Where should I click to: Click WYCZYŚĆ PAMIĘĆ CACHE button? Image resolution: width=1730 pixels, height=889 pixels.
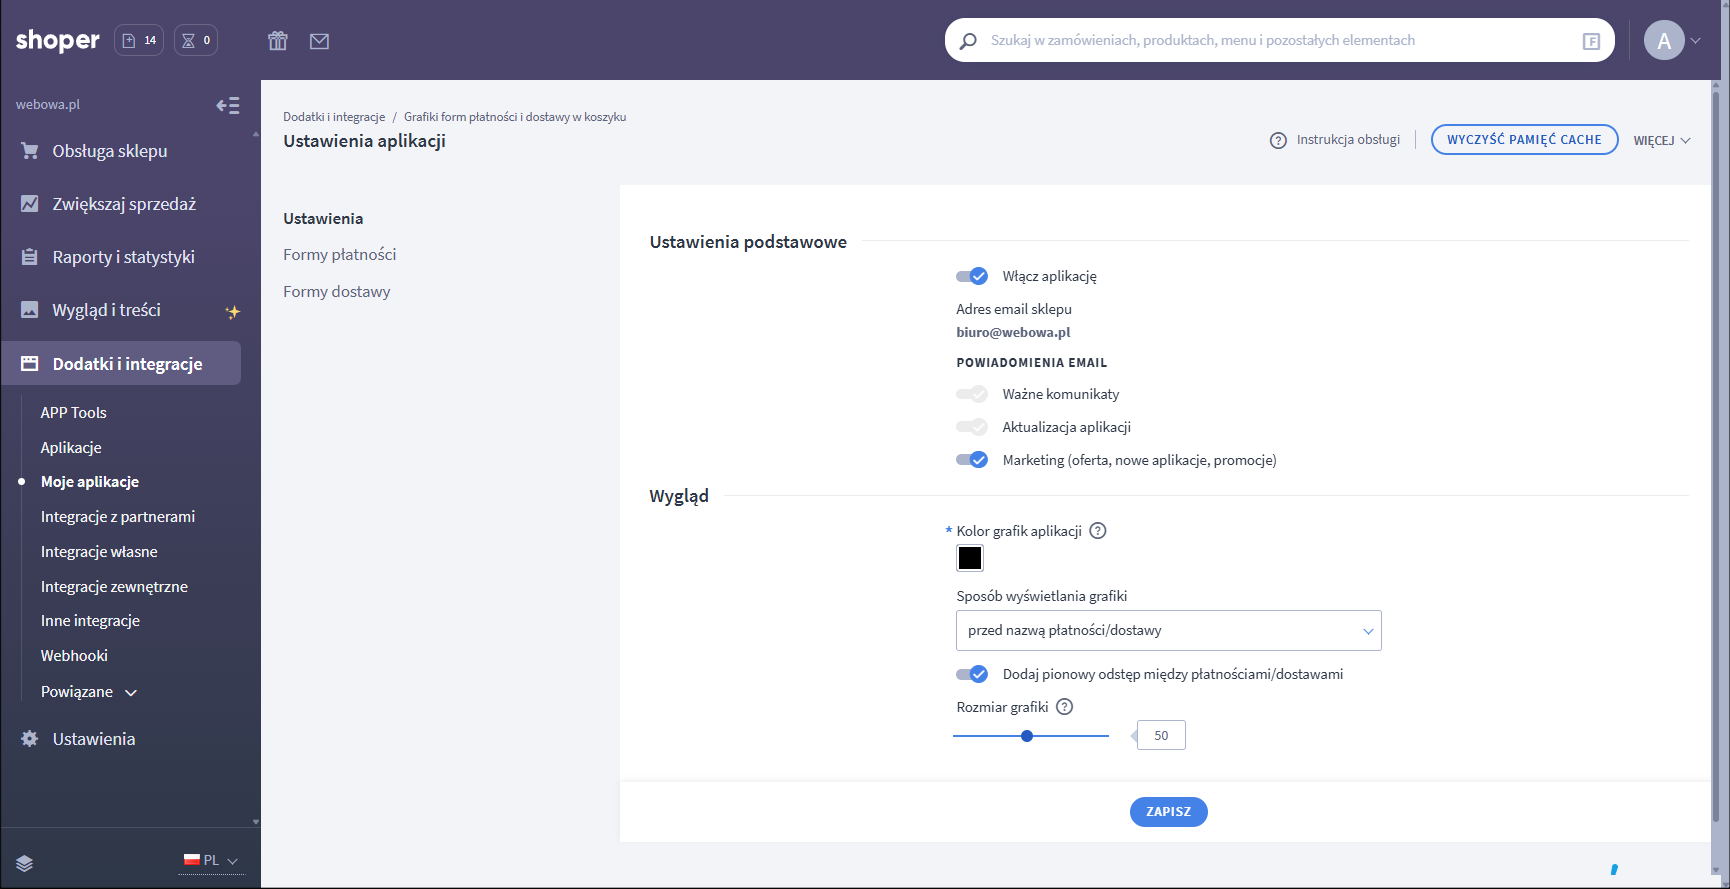[1524, 140]
